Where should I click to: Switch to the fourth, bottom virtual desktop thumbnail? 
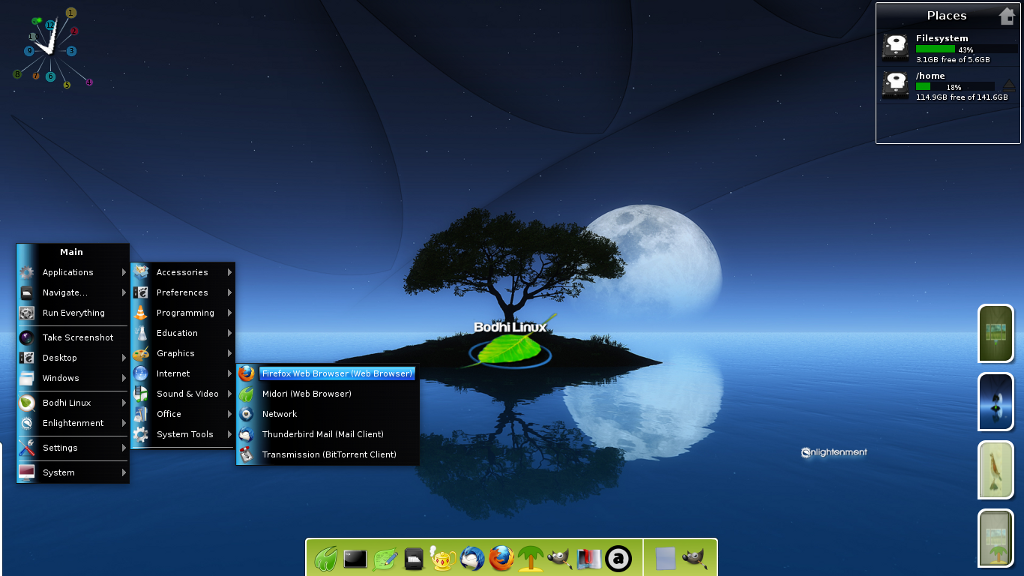click(995, 538)
